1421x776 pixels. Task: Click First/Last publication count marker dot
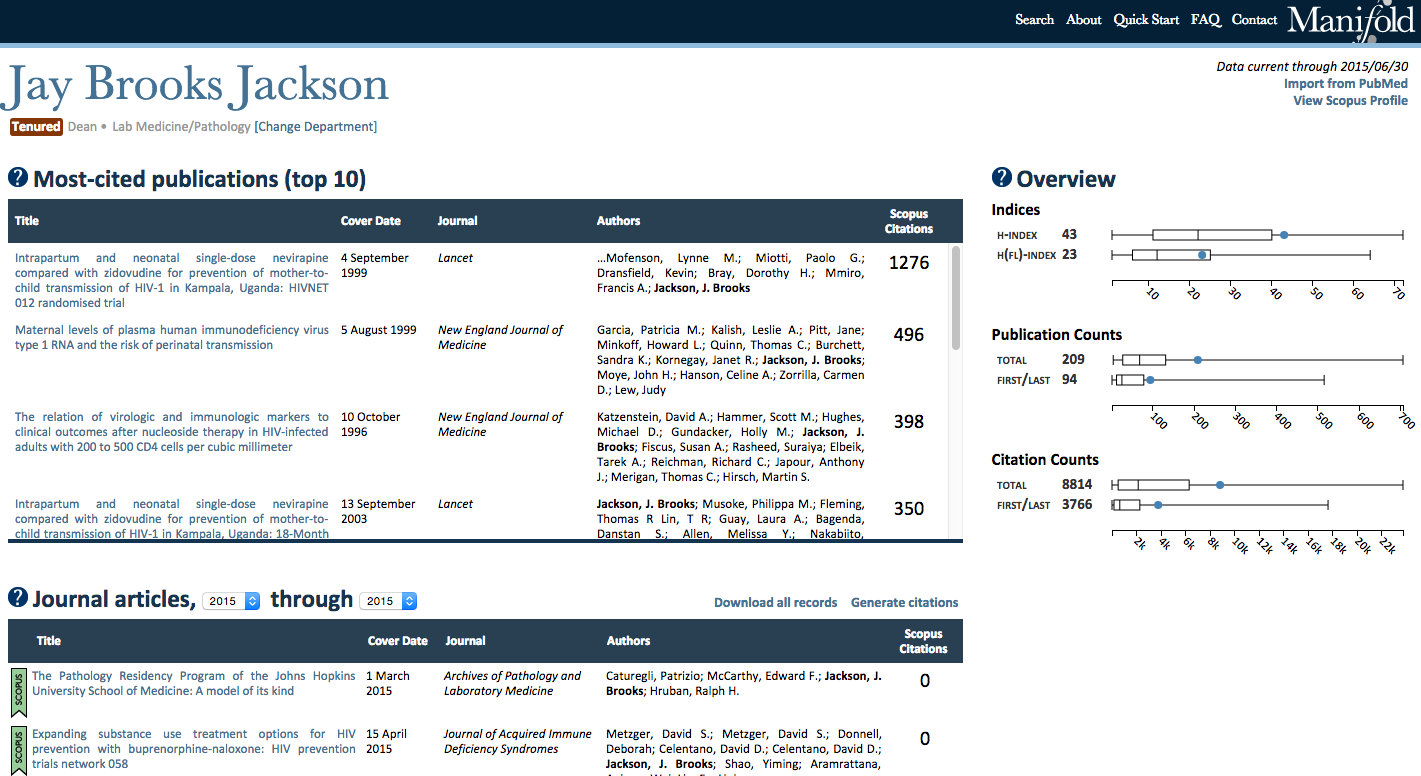point(1150,380)
